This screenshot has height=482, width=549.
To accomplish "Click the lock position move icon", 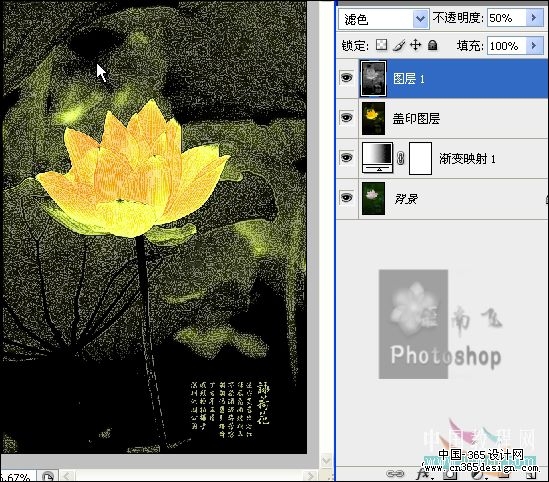I will pos(416,45).
